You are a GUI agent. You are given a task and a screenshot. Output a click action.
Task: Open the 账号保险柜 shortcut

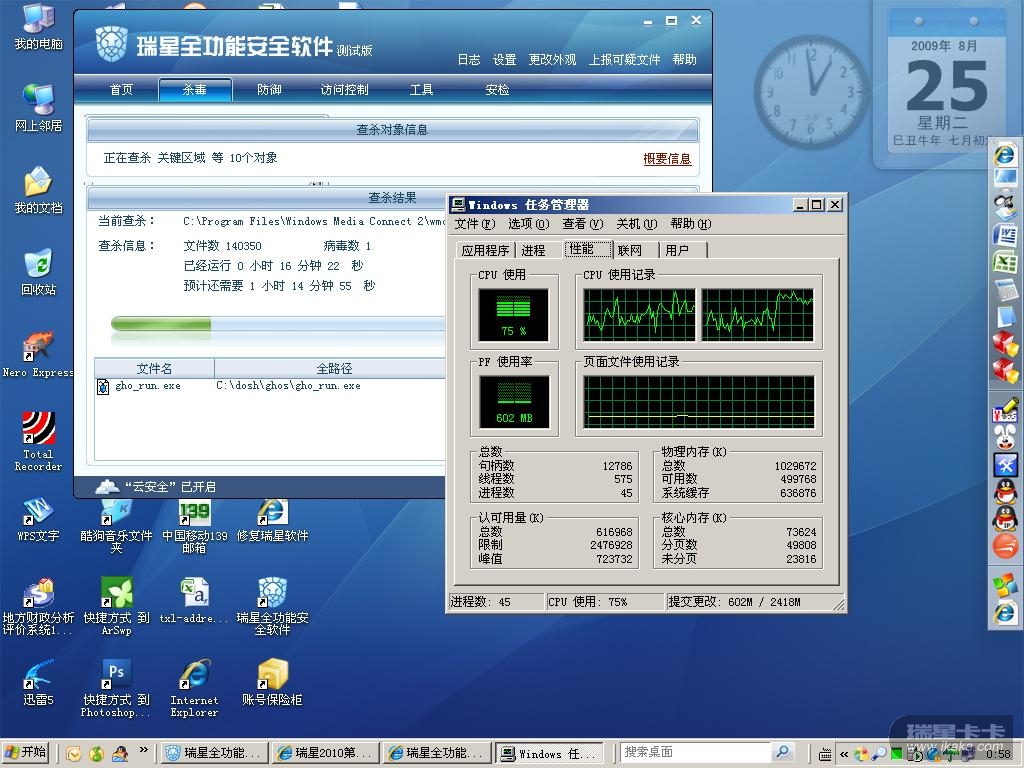[272, 683]
